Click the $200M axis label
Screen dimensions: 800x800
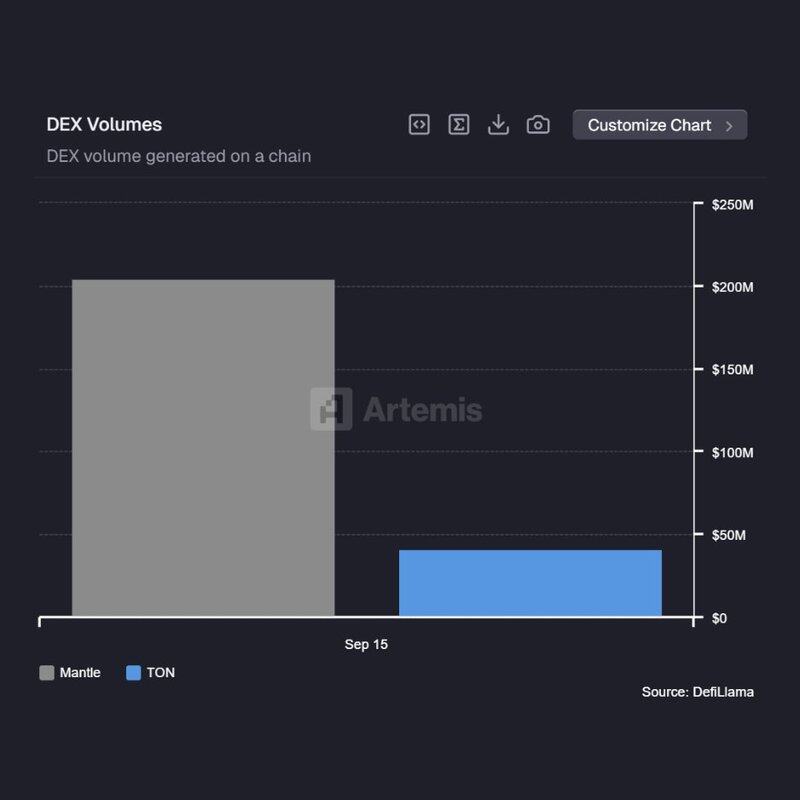click(732, 287)
